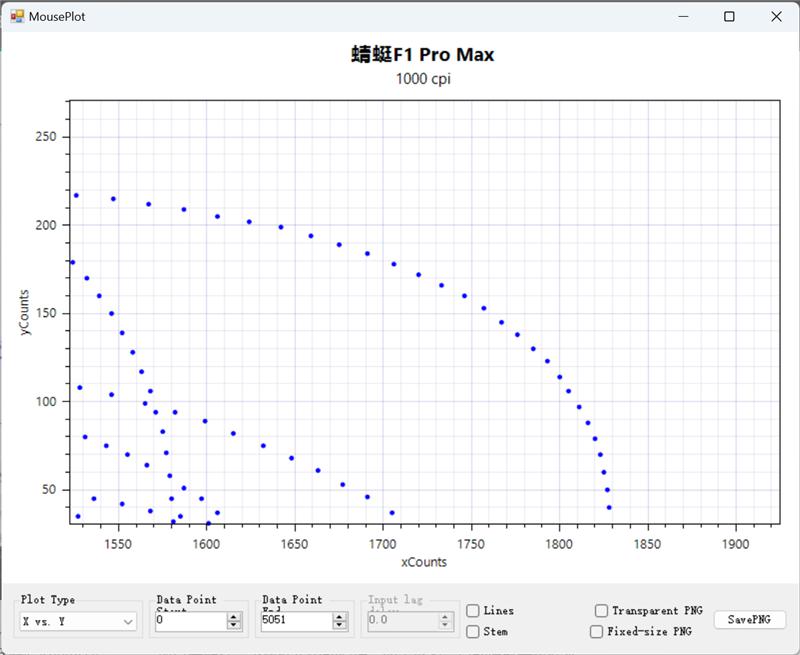Decrease the Data Point Start value
800x655 pixels.
click(234, 625)
